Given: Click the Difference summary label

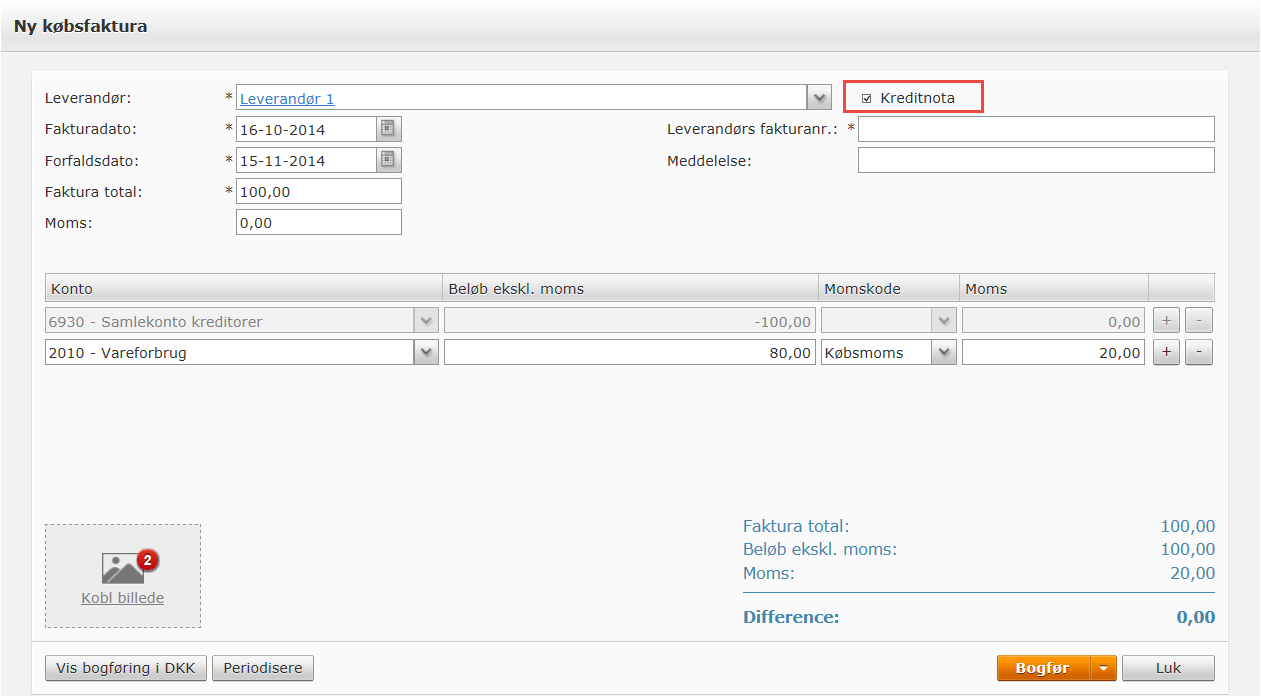Looking at the screenshot, I should 791,617.
